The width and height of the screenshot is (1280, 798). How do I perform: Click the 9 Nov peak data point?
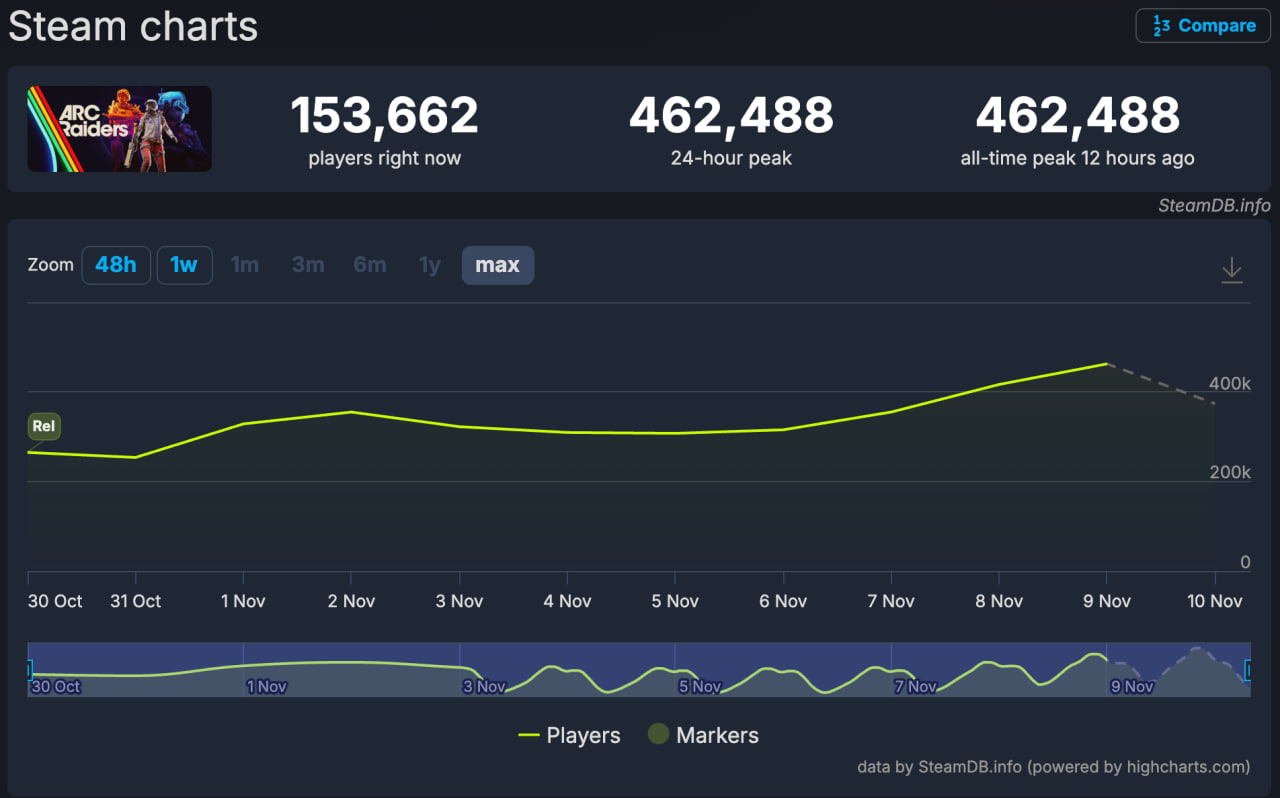click(1106, 364)
